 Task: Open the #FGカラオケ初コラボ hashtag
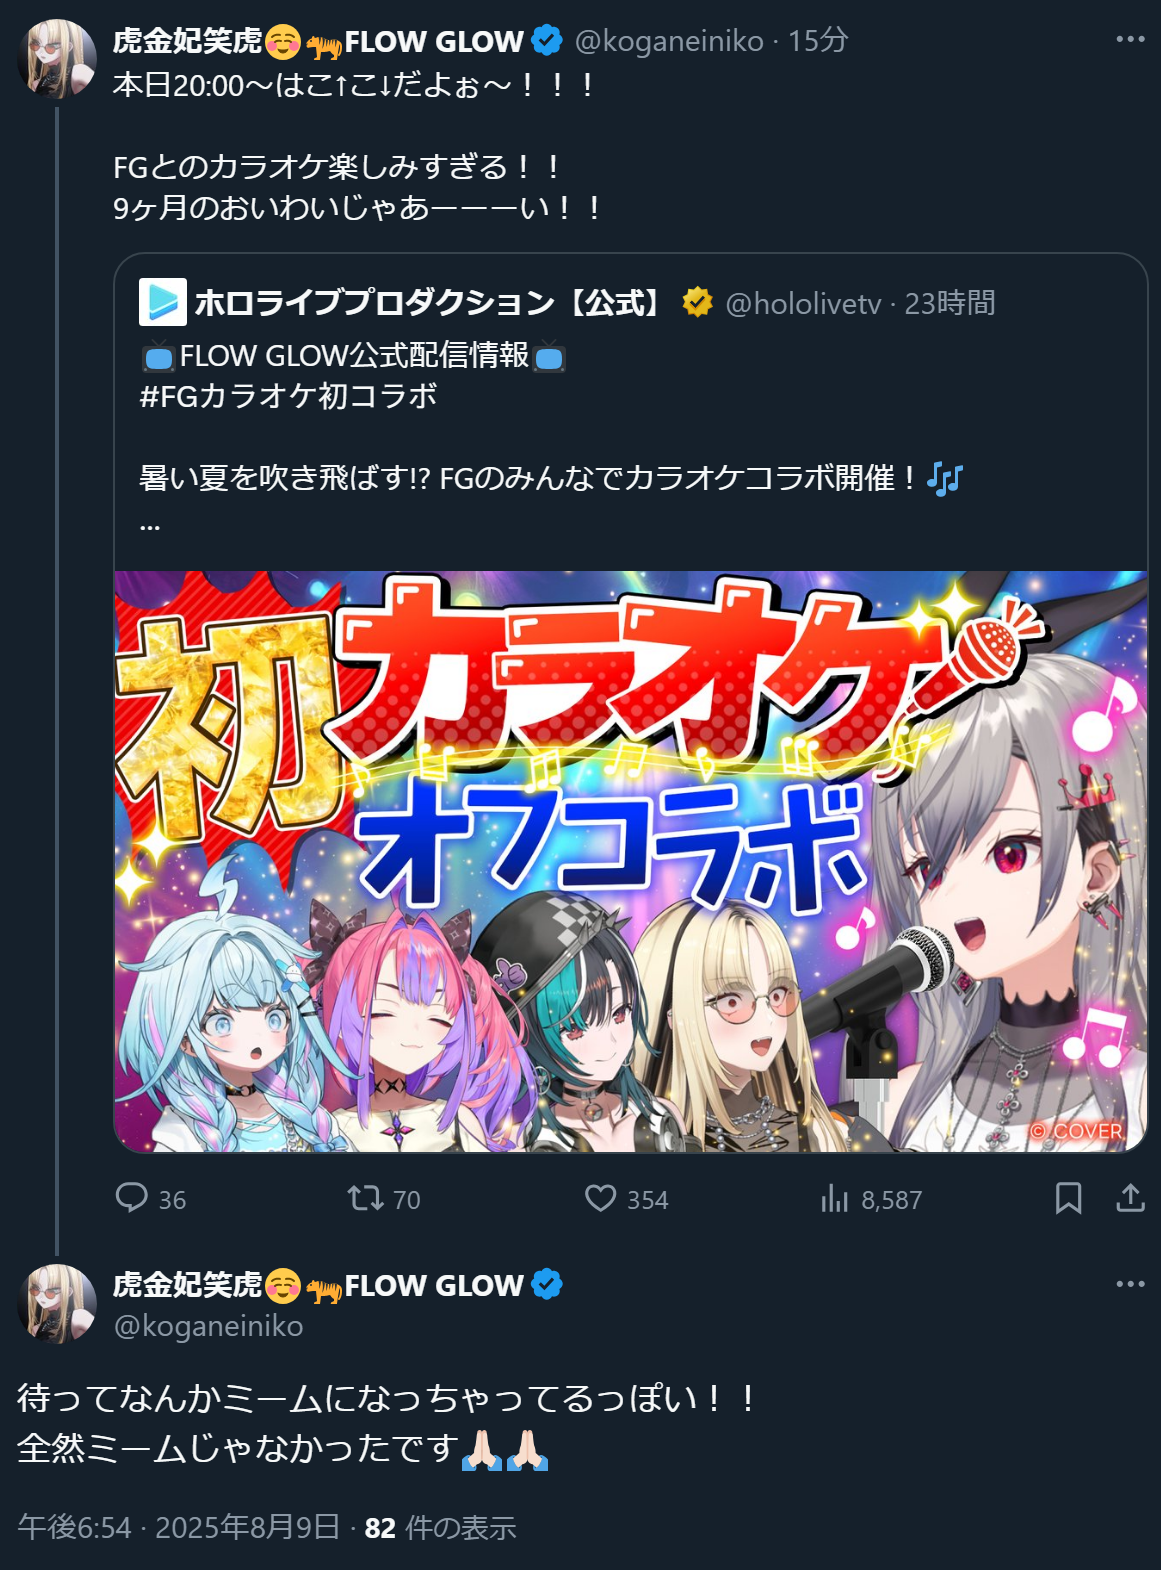(x=288, y=396)
